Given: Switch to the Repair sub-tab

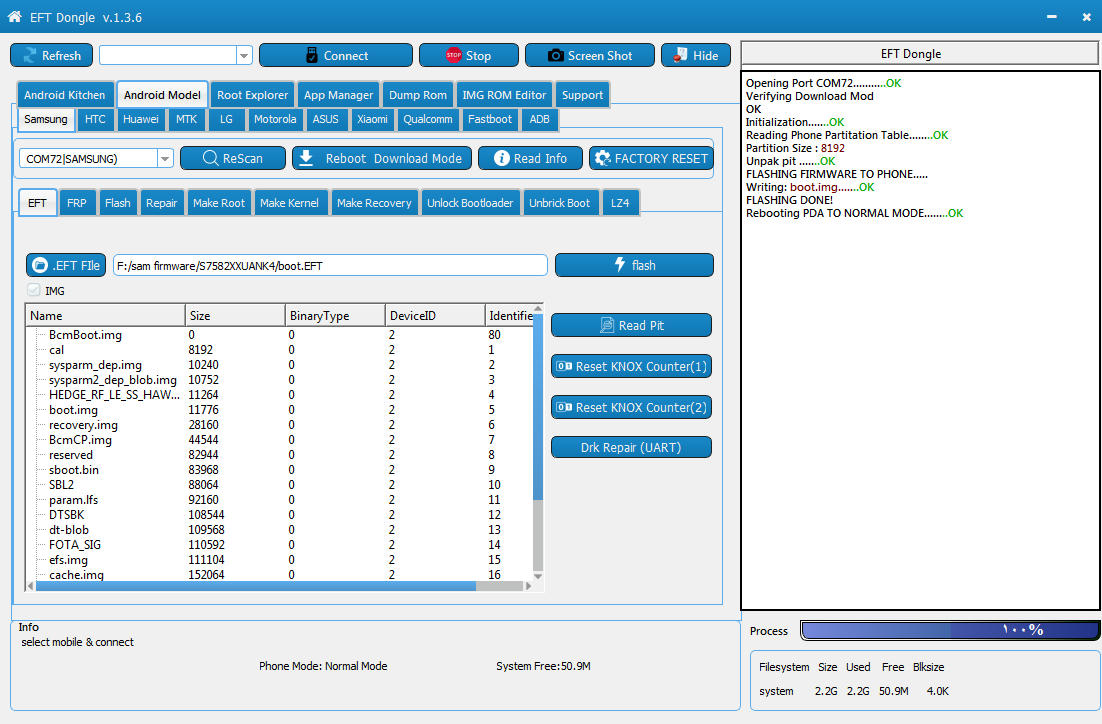Looking at the screenshot, I should pyautogui.click(x=162, y=203).
